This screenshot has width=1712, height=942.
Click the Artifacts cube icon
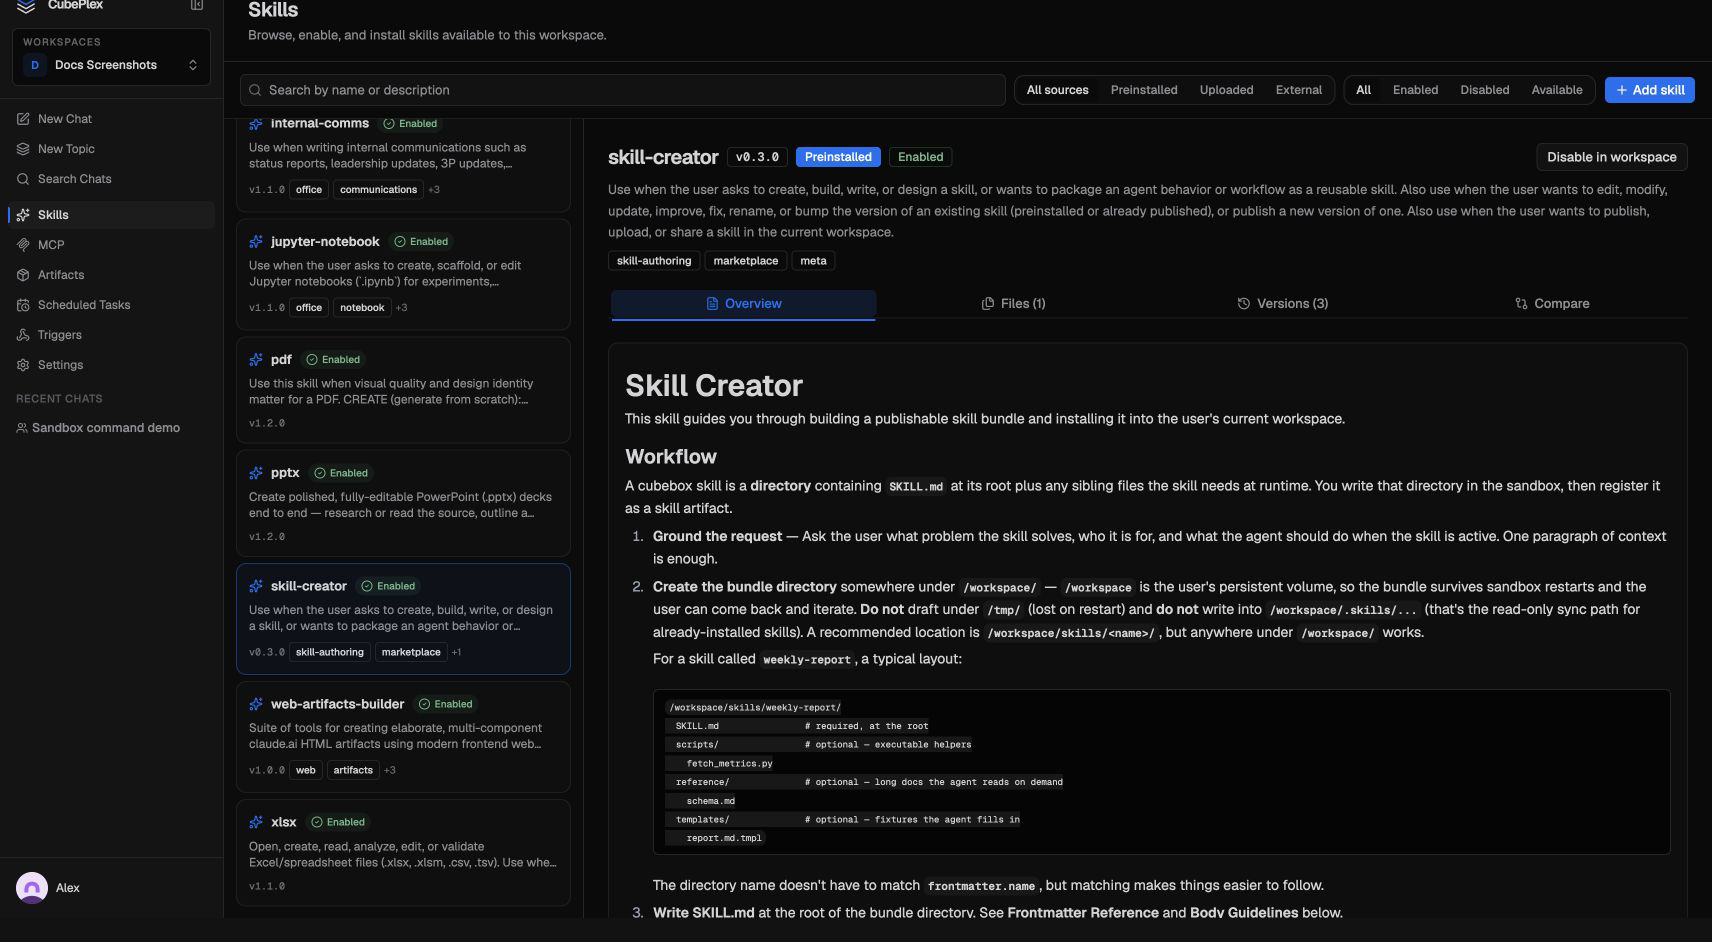(23, 275)
